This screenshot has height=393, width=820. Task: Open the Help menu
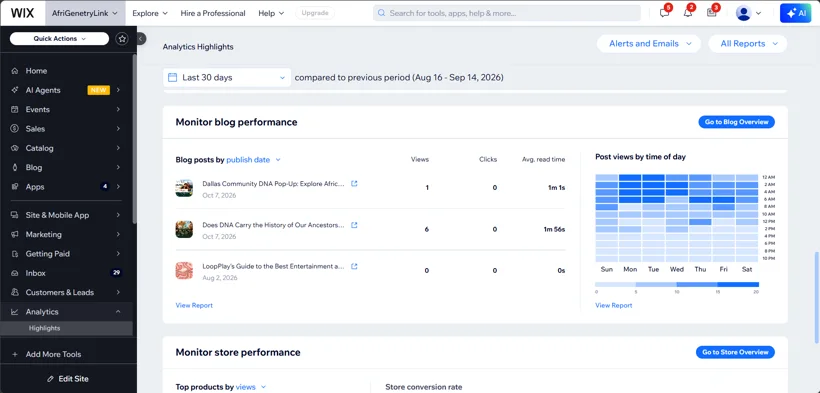(x=271, y=13)
